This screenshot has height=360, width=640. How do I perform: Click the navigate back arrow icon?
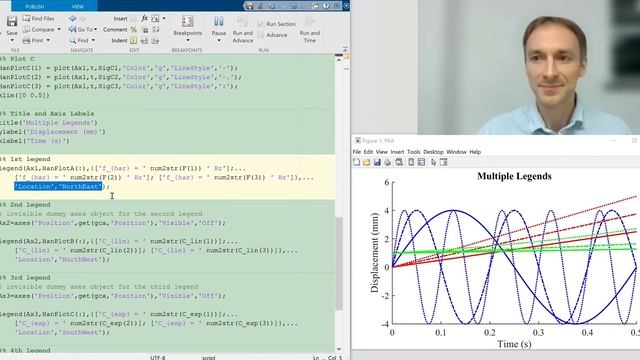click(73, 18)
